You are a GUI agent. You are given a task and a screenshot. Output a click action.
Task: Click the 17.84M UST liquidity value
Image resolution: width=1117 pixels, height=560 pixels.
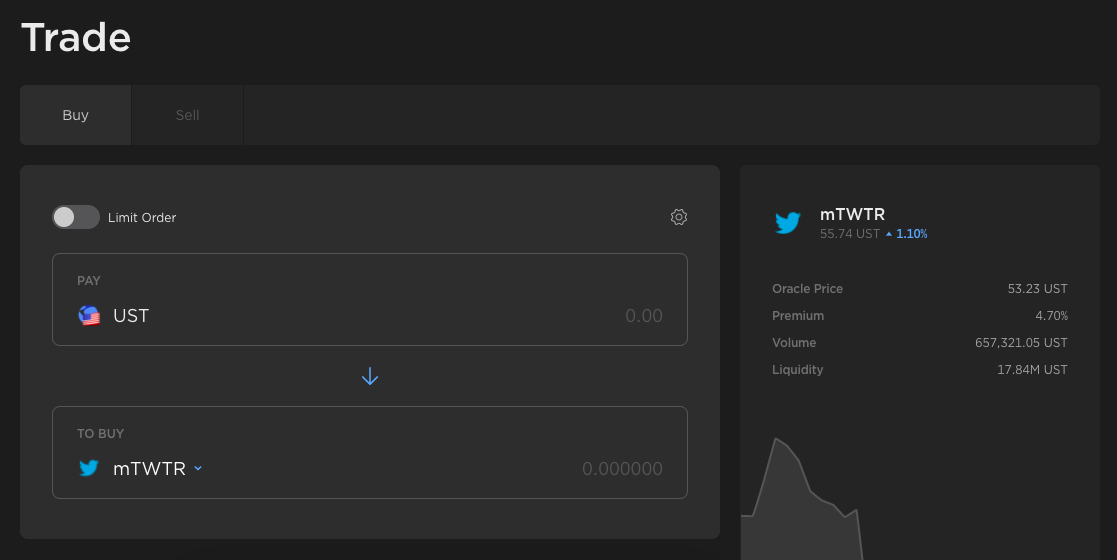click(1032, 370)
